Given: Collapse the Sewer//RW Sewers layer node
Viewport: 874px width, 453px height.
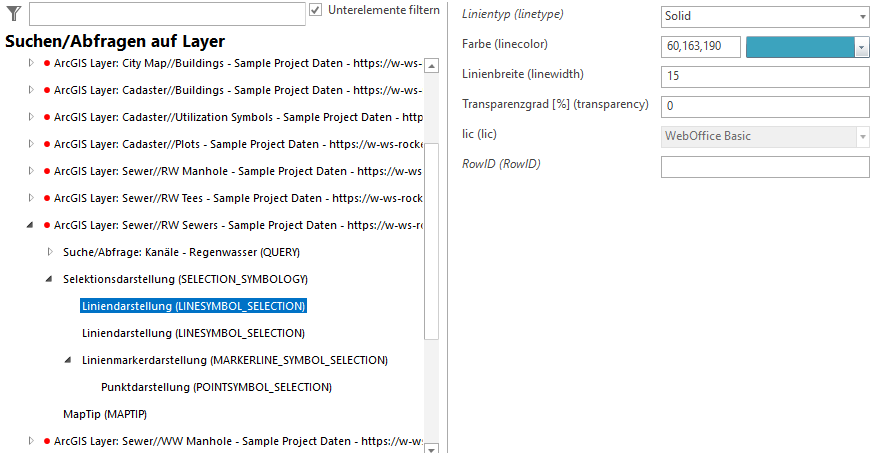Looking at the screenshot, I should coord(30,225).
